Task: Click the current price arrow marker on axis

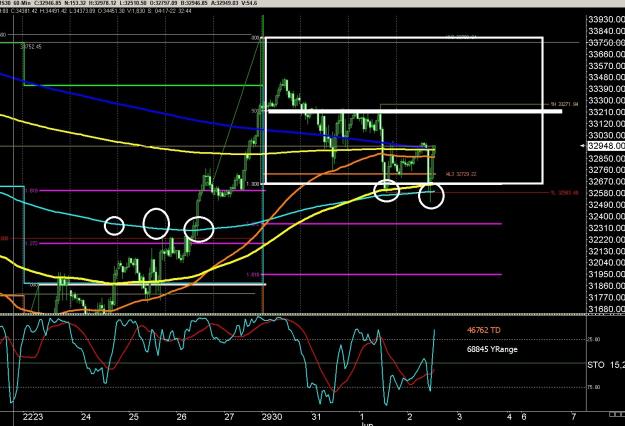Action: click(583, 146)
